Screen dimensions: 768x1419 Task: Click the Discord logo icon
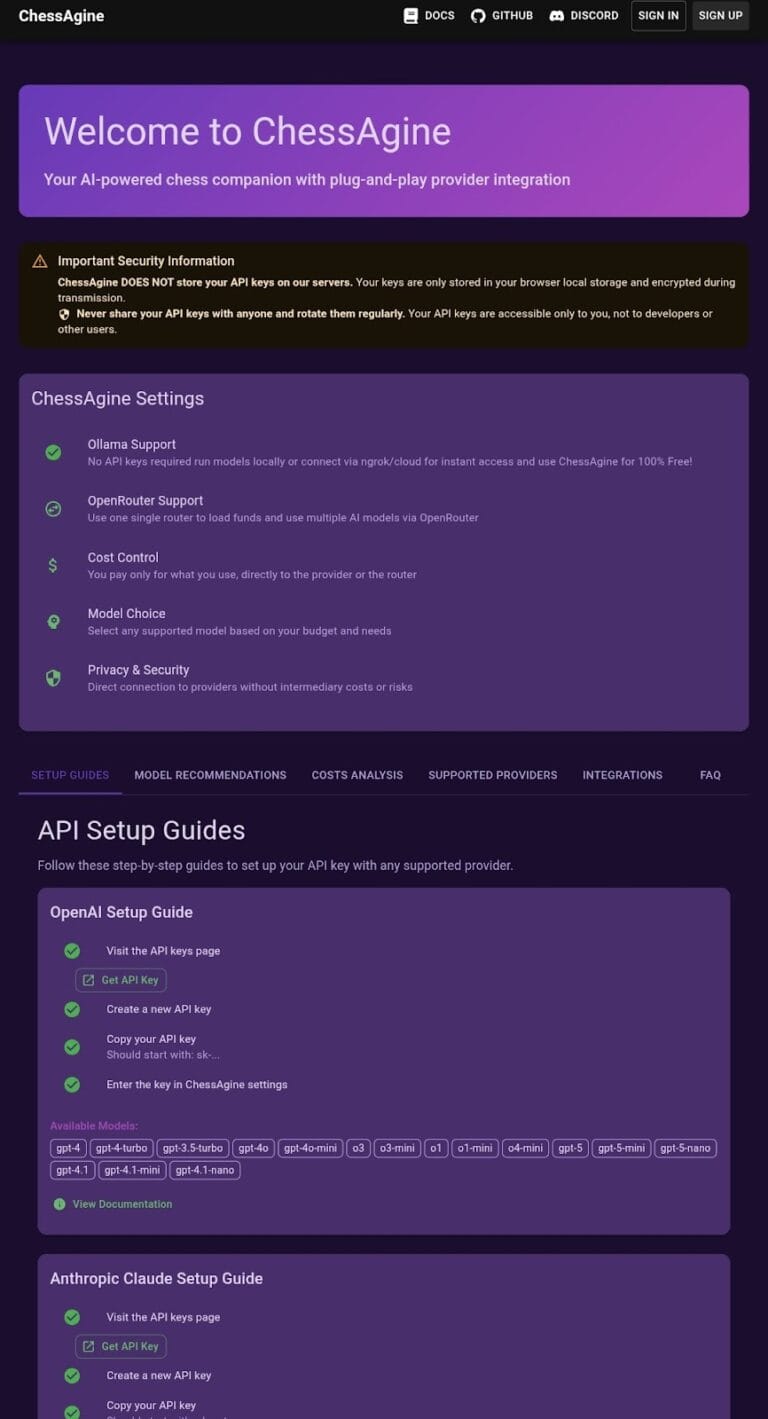[x=557, y=16]
